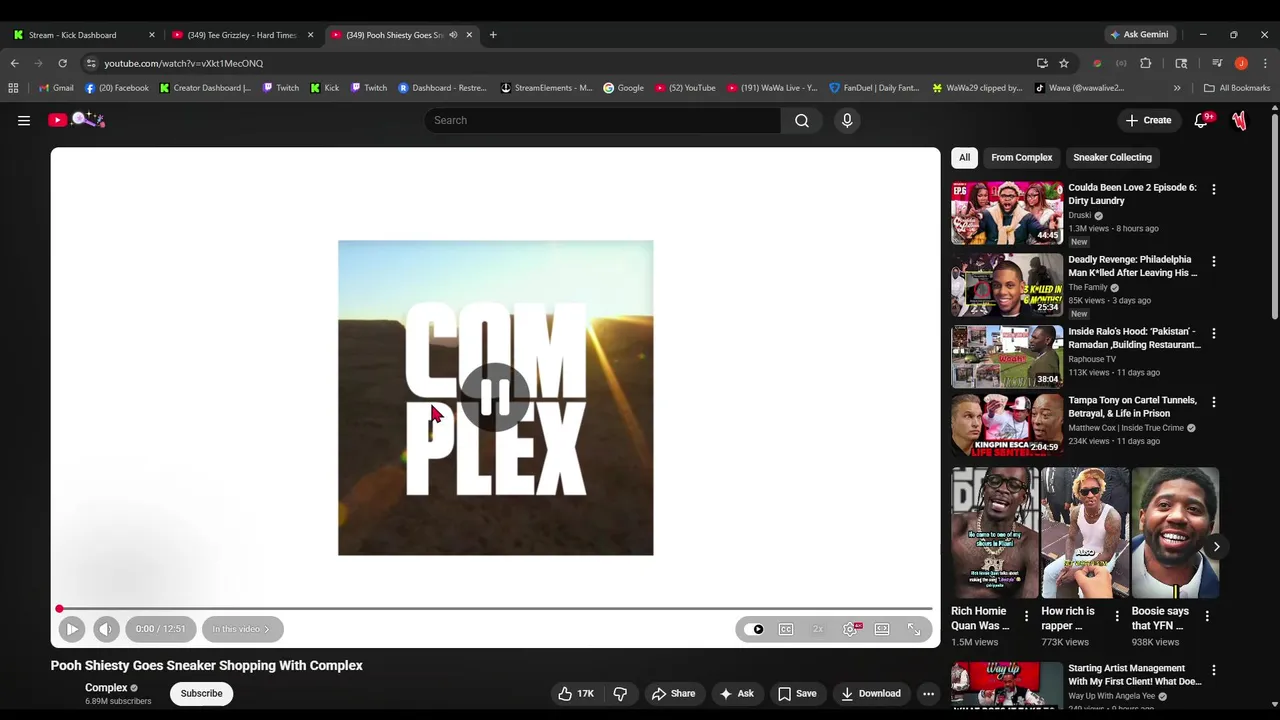Show next Shorts with arrow
The height and width of the screenshot is (720, 1280).
click(x=1216, y=546)
